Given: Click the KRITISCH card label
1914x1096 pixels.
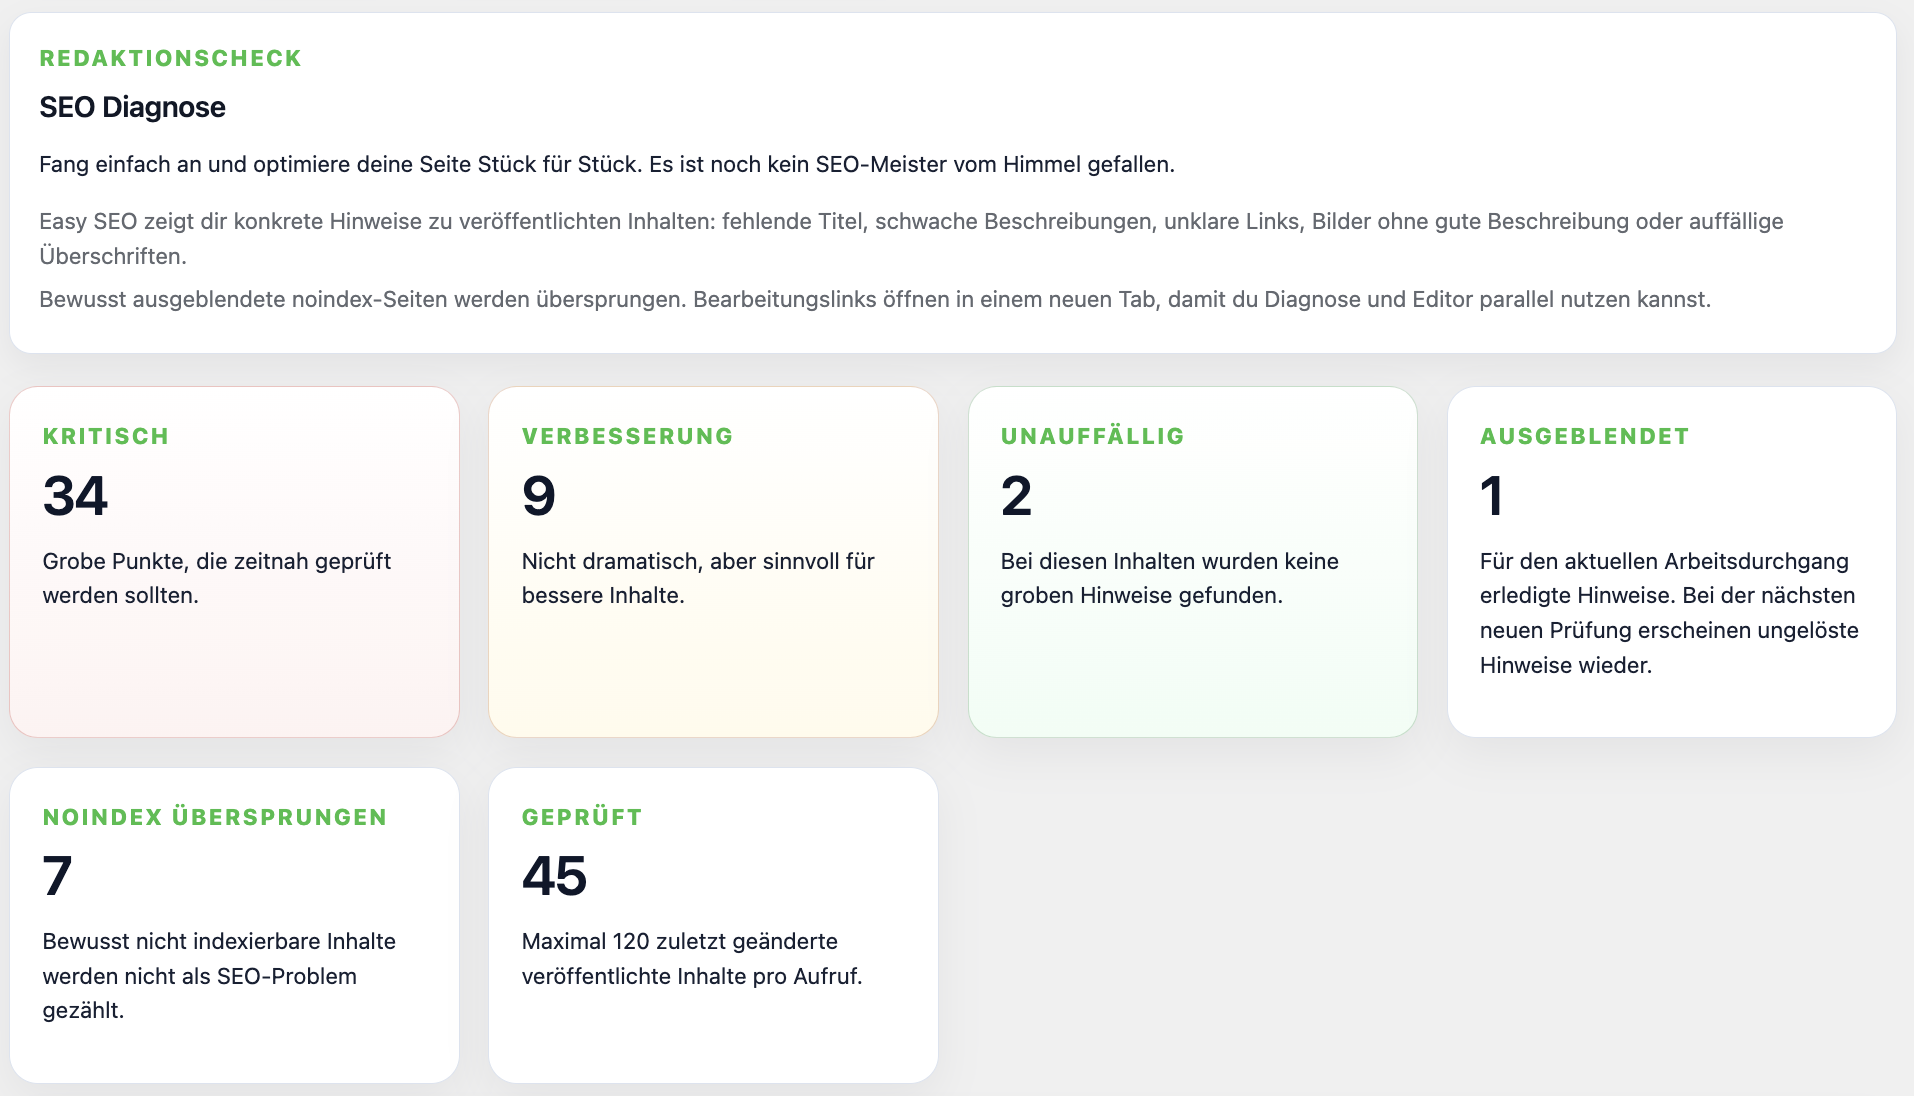Looking at the screenshot, I should point(106,436).
